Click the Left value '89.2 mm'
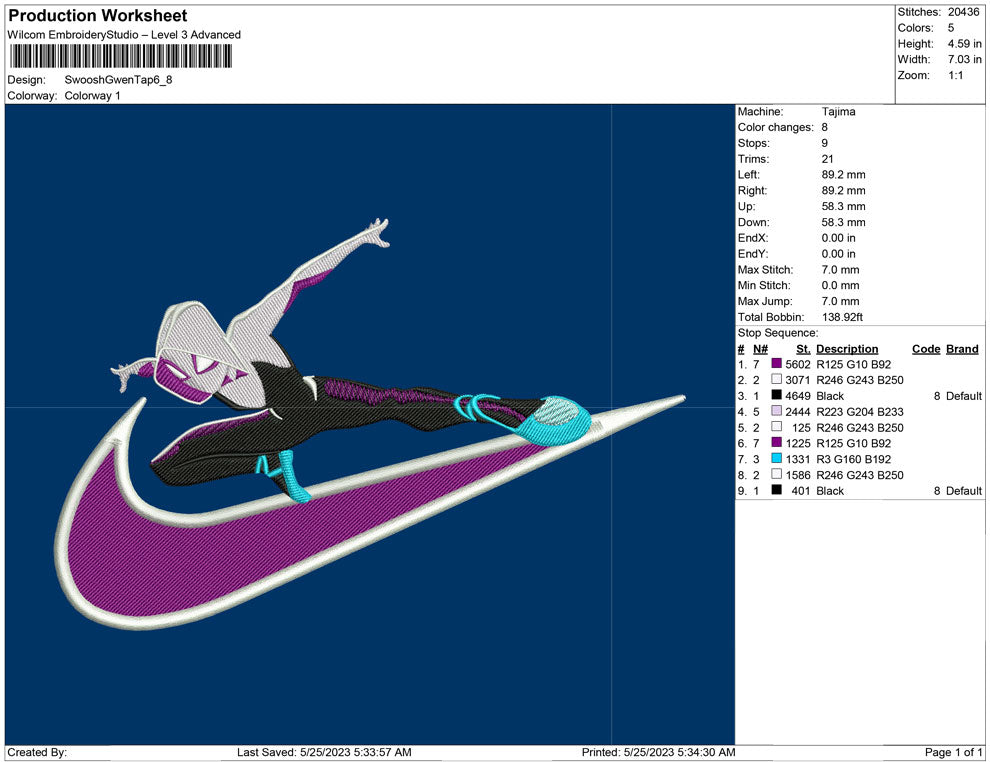 pos(844,175)
